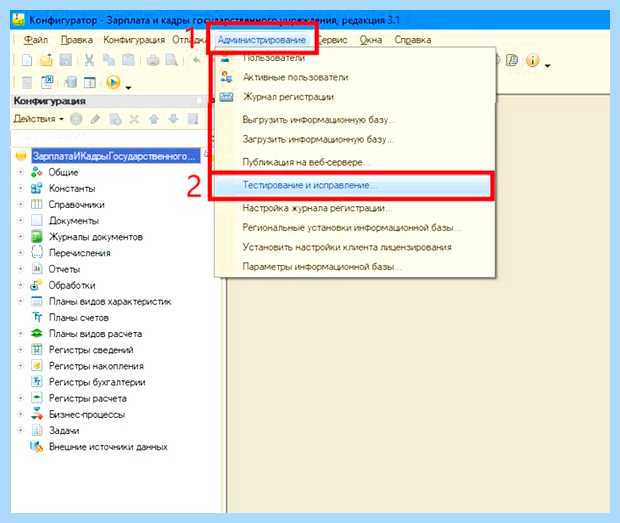Image resolution: width=620 pixels, height=523 pixels.
Task: Click the Print toolbar icon
Action: tap(153, 60)
